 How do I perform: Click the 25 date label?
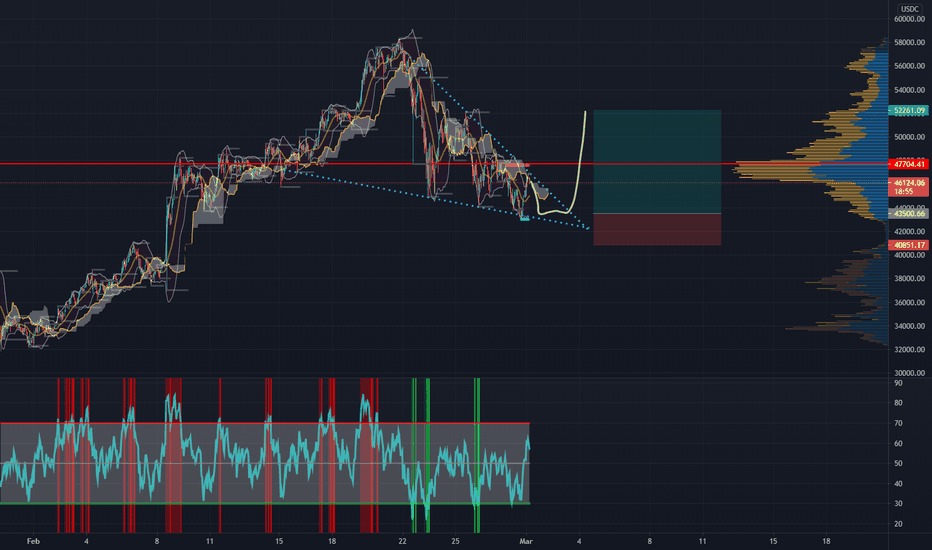[455, 541]
